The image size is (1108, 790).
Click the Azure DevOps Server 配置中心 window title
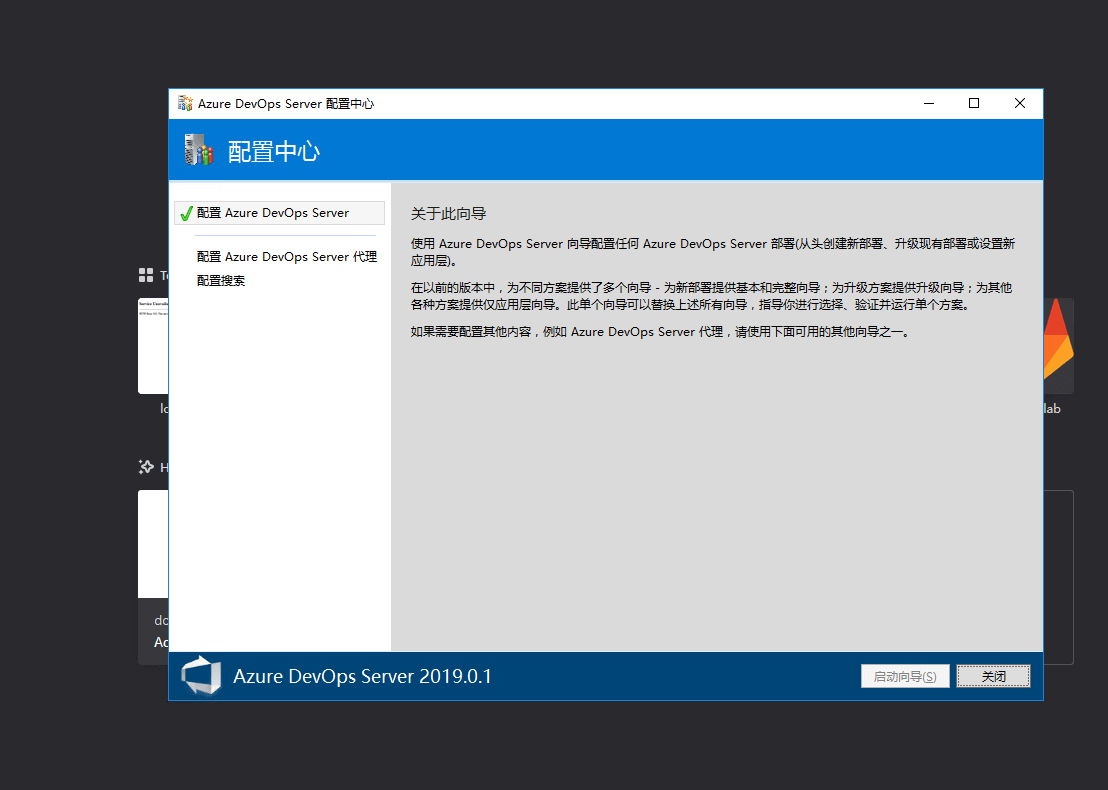pos(286,103)
